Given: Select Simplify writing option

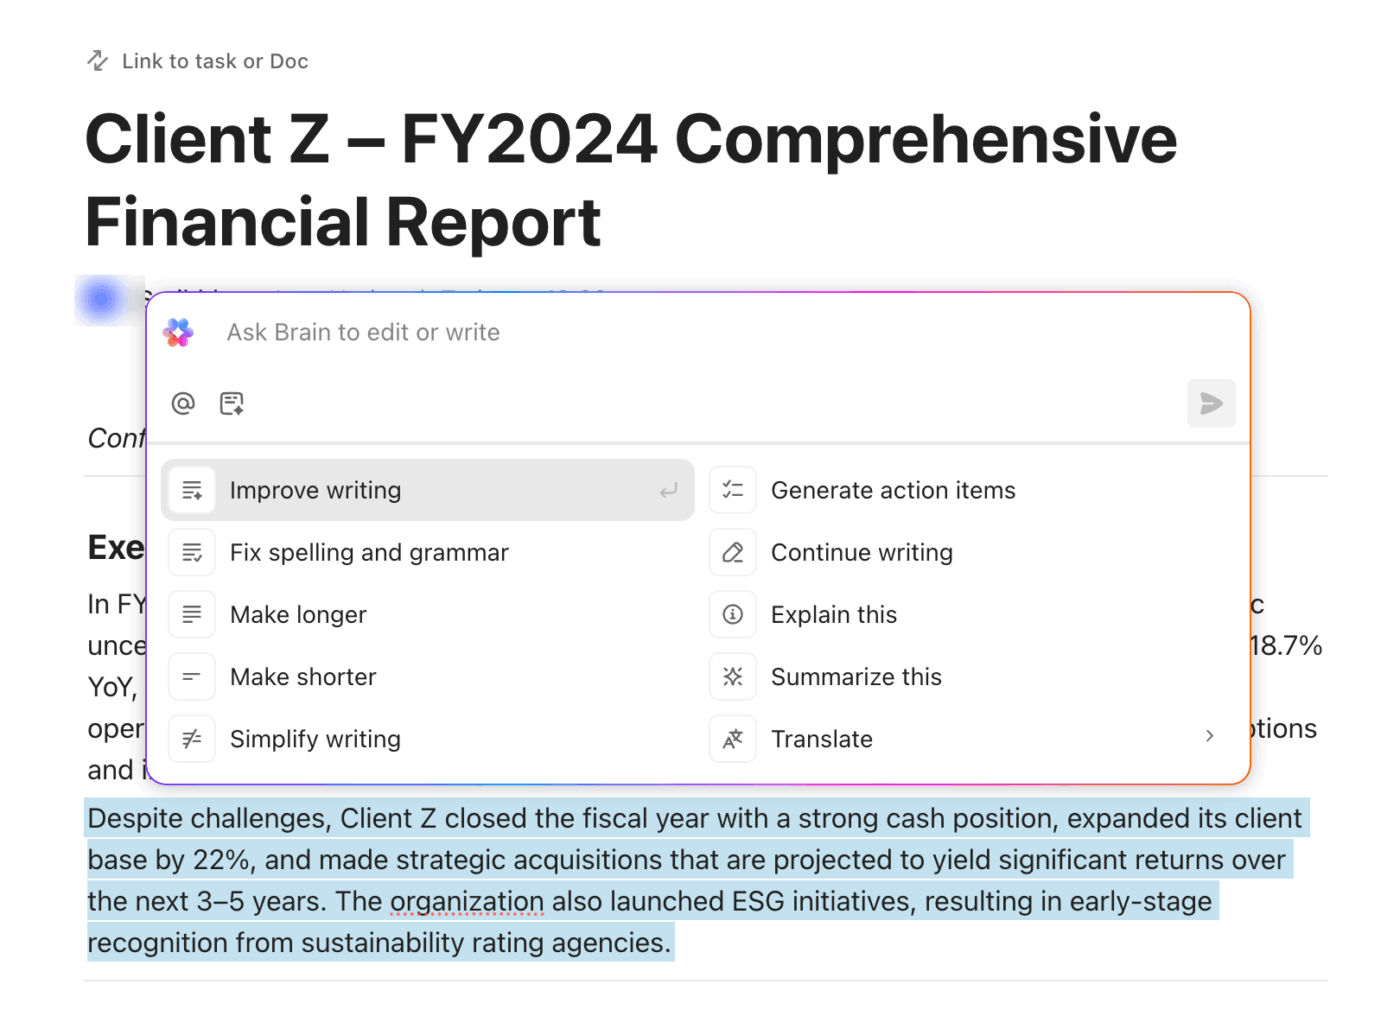Looking at the screenshot, I should [x=427, y=738].
